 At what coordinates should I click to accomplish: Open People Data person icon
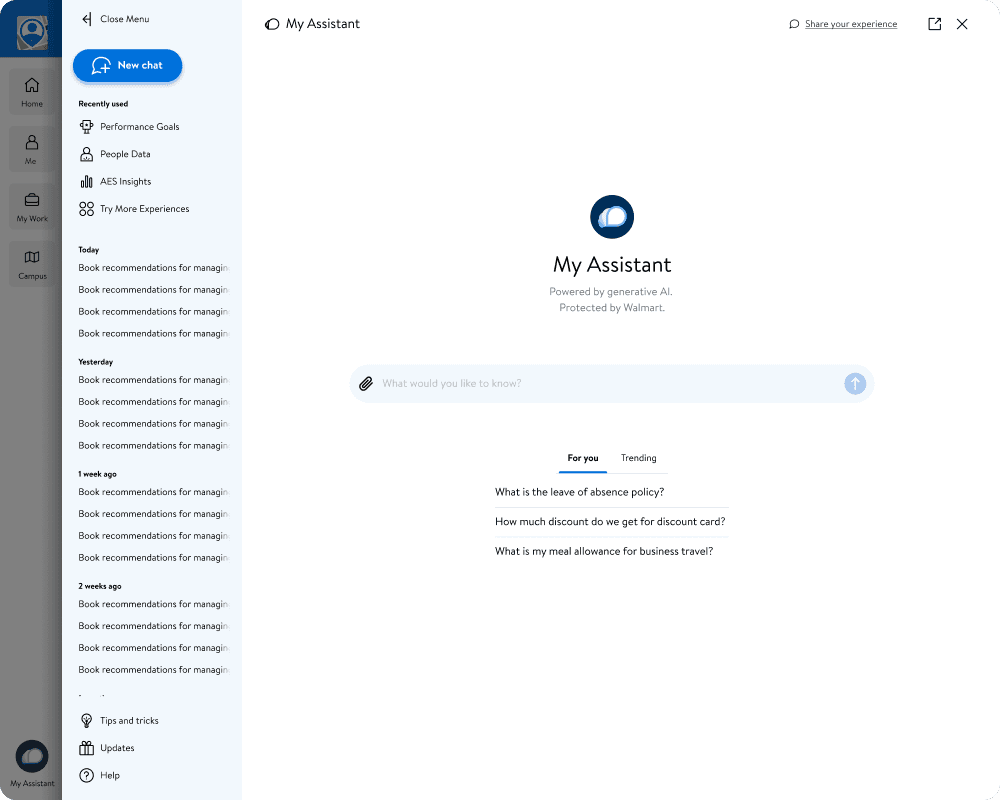[86, 154]
